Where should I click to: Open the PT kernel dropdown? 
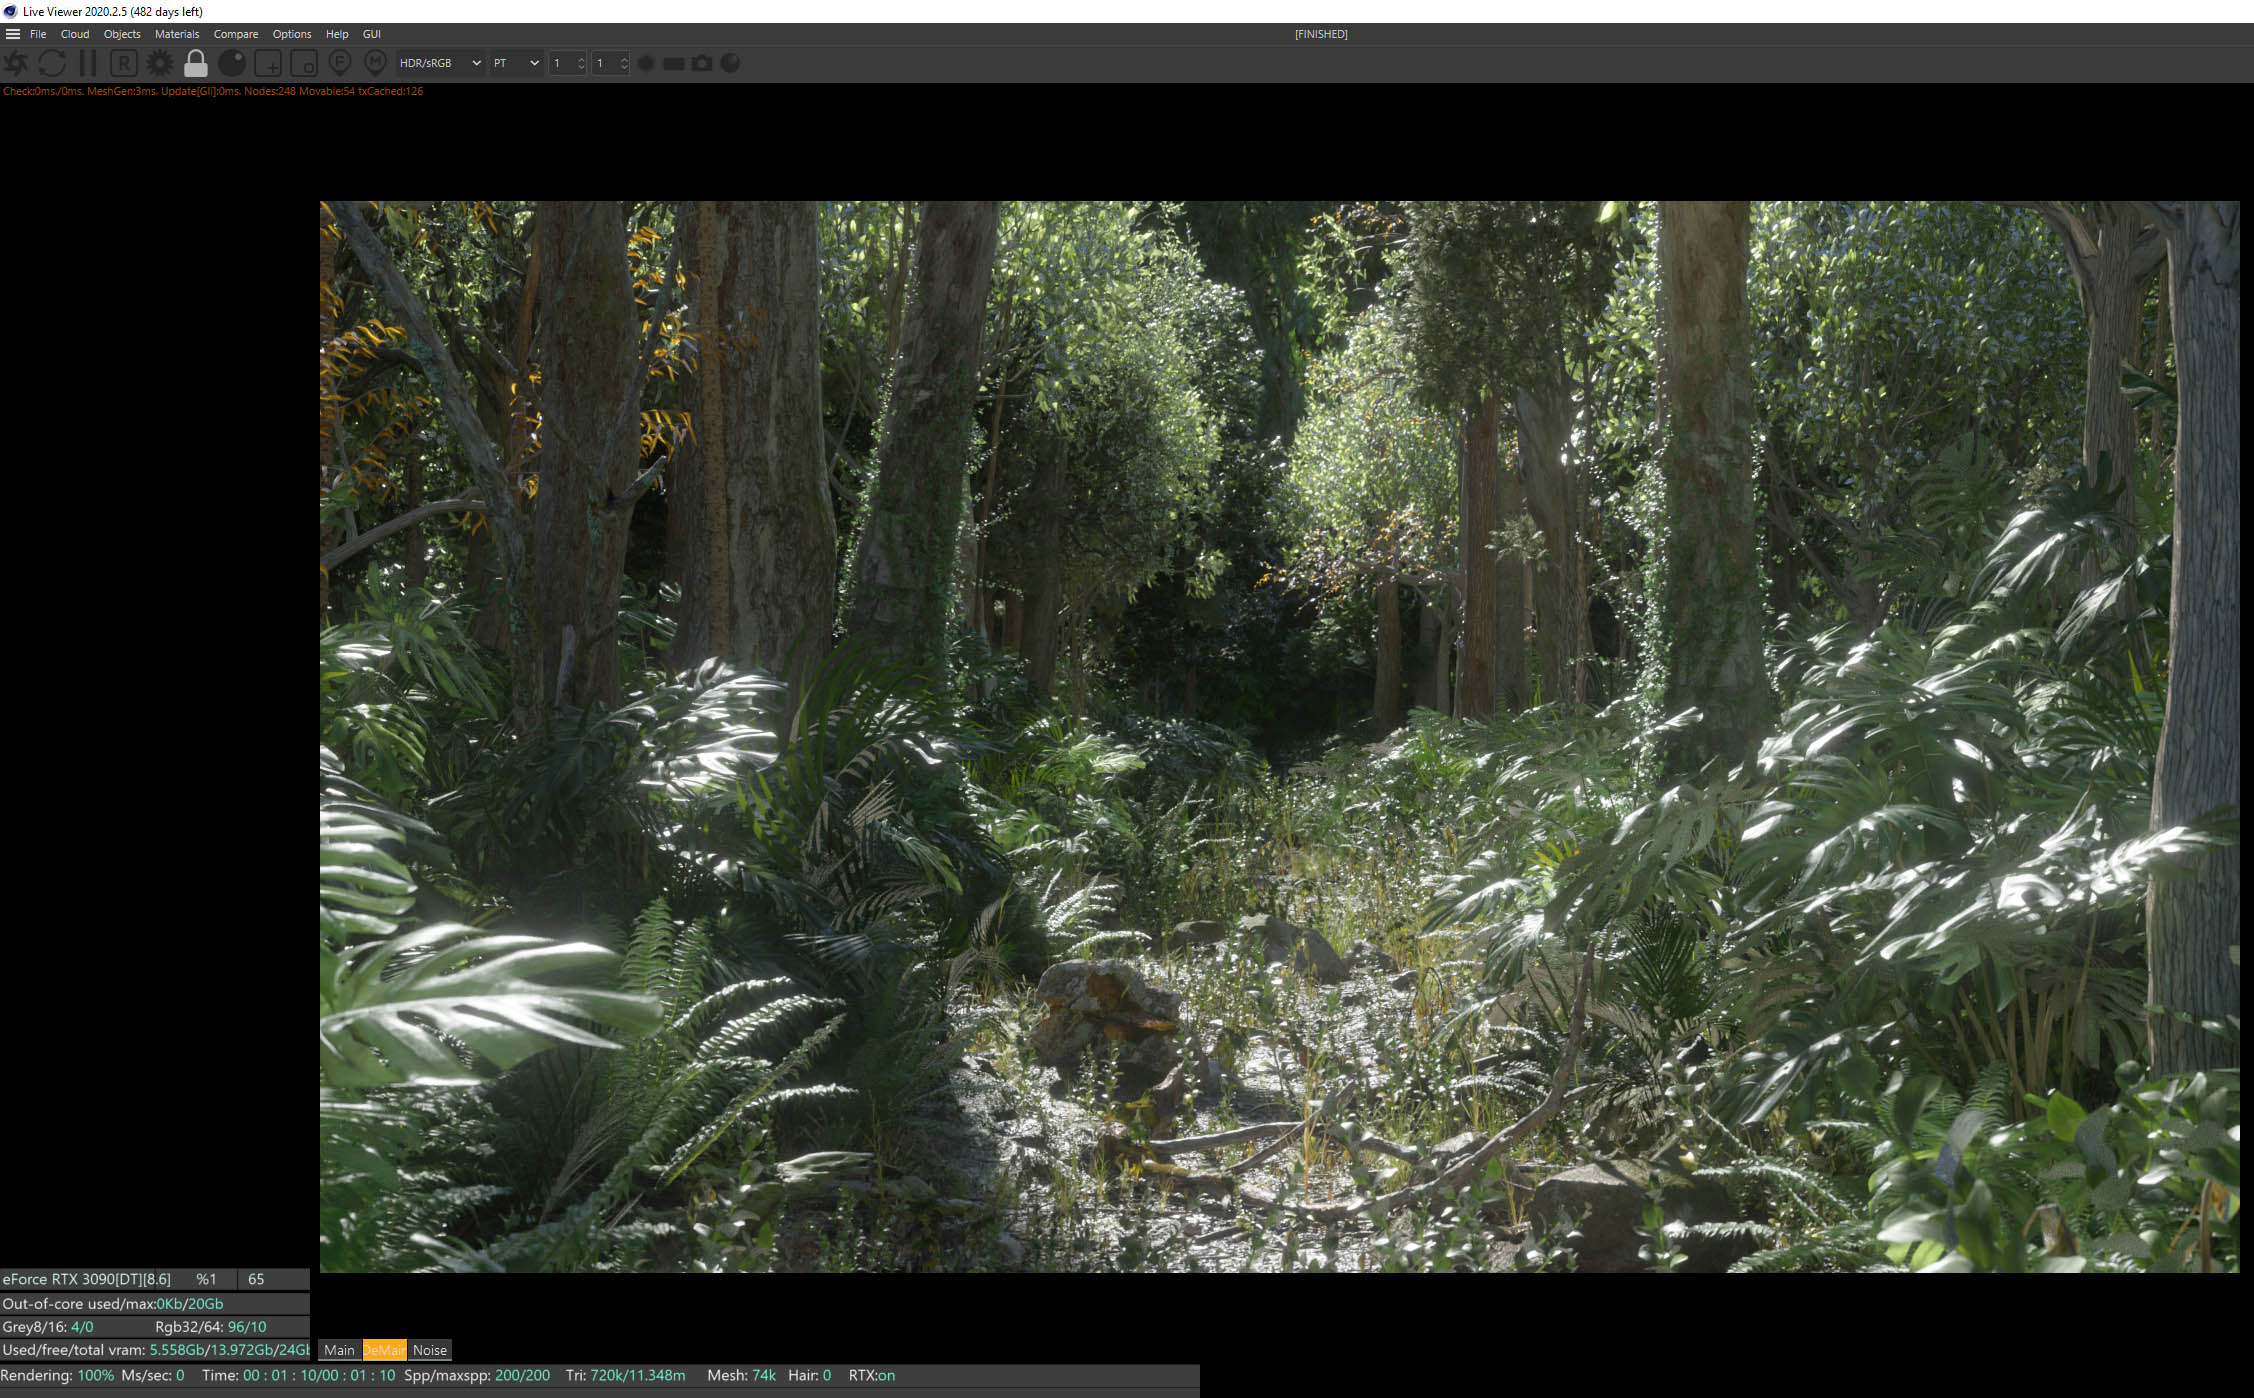[x=516, y=63]
